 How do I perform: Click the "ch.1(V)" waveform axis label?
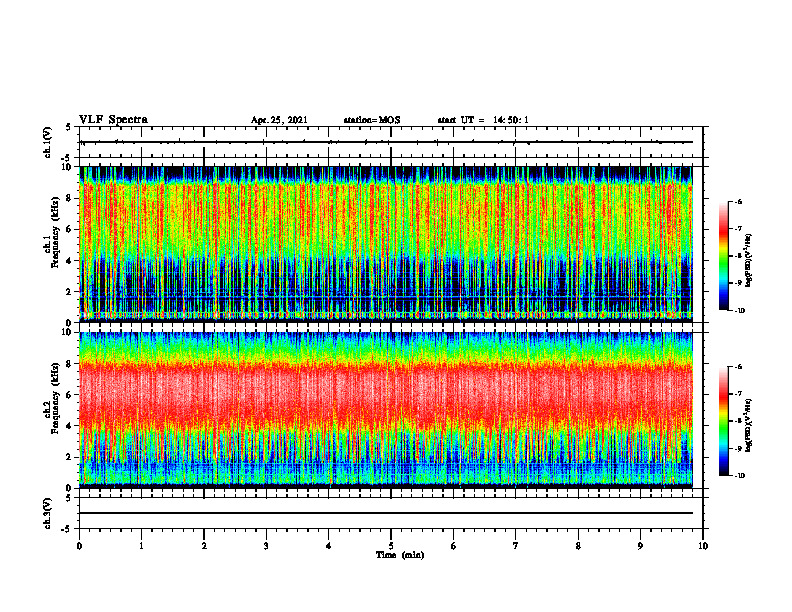tap(47, 142)
